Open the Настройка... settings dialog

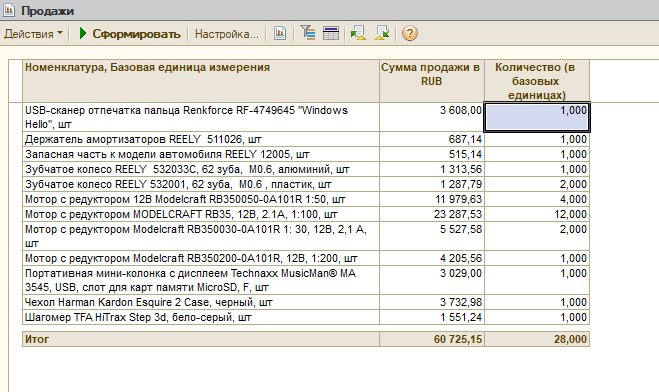(x=227, y=34)
